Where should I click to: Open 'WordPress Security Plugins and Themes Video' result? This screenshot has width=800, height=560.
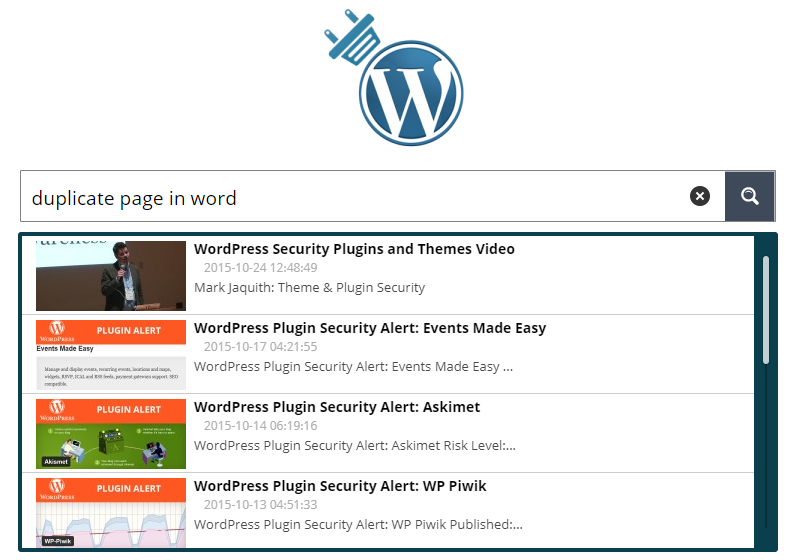354,249
